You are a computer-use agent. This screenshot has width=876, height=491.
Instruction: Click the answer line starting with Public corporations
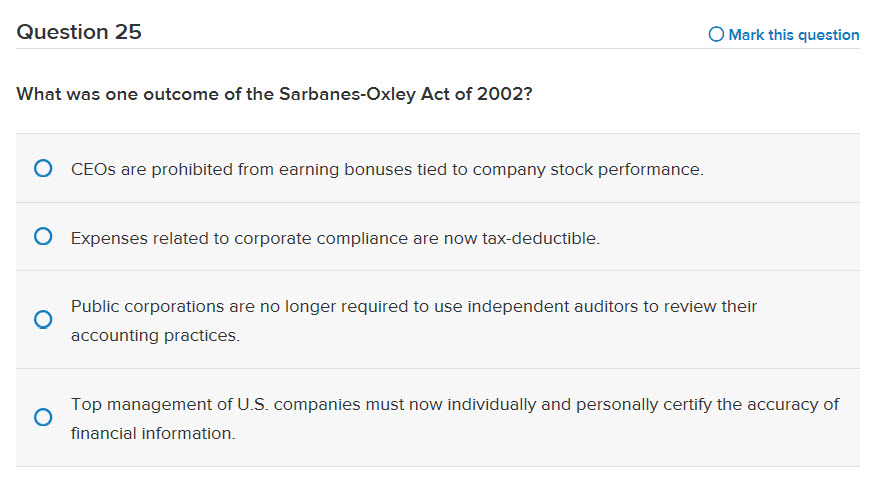[414, 306]
